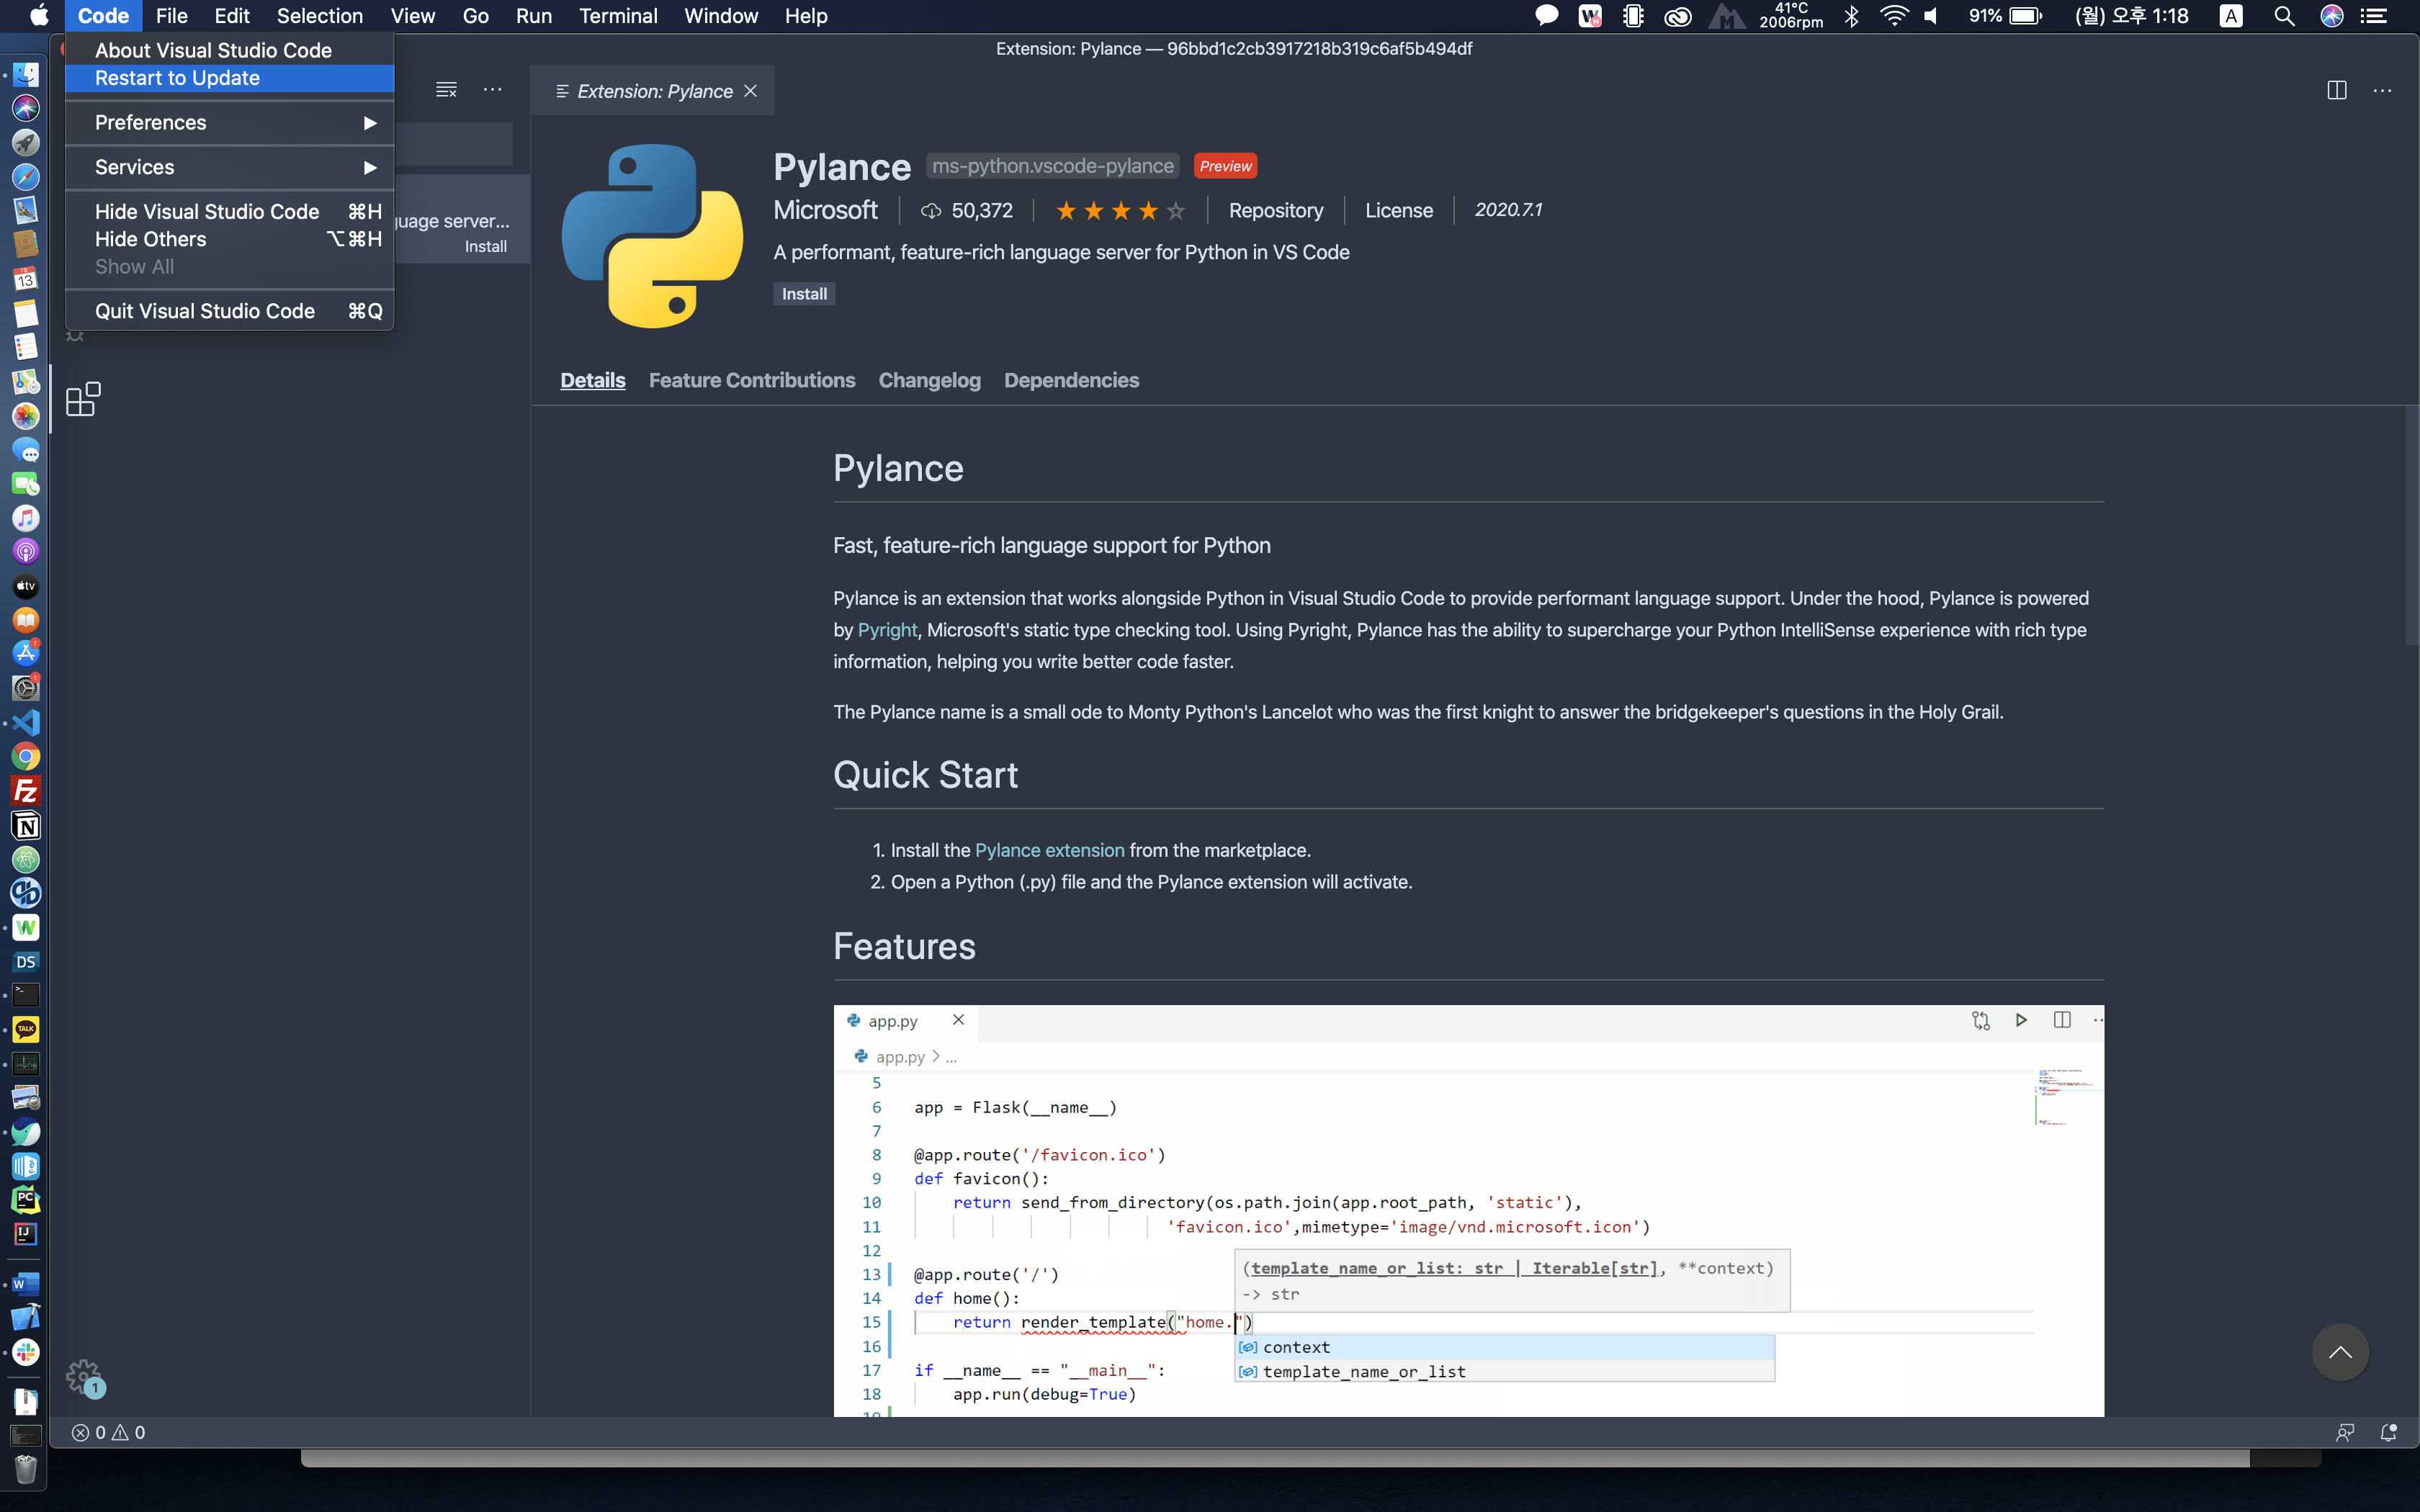This screenshot has height=1512, width=2420.
Task: Click the star rating of Pylance
Action: tap(1120, 211)
